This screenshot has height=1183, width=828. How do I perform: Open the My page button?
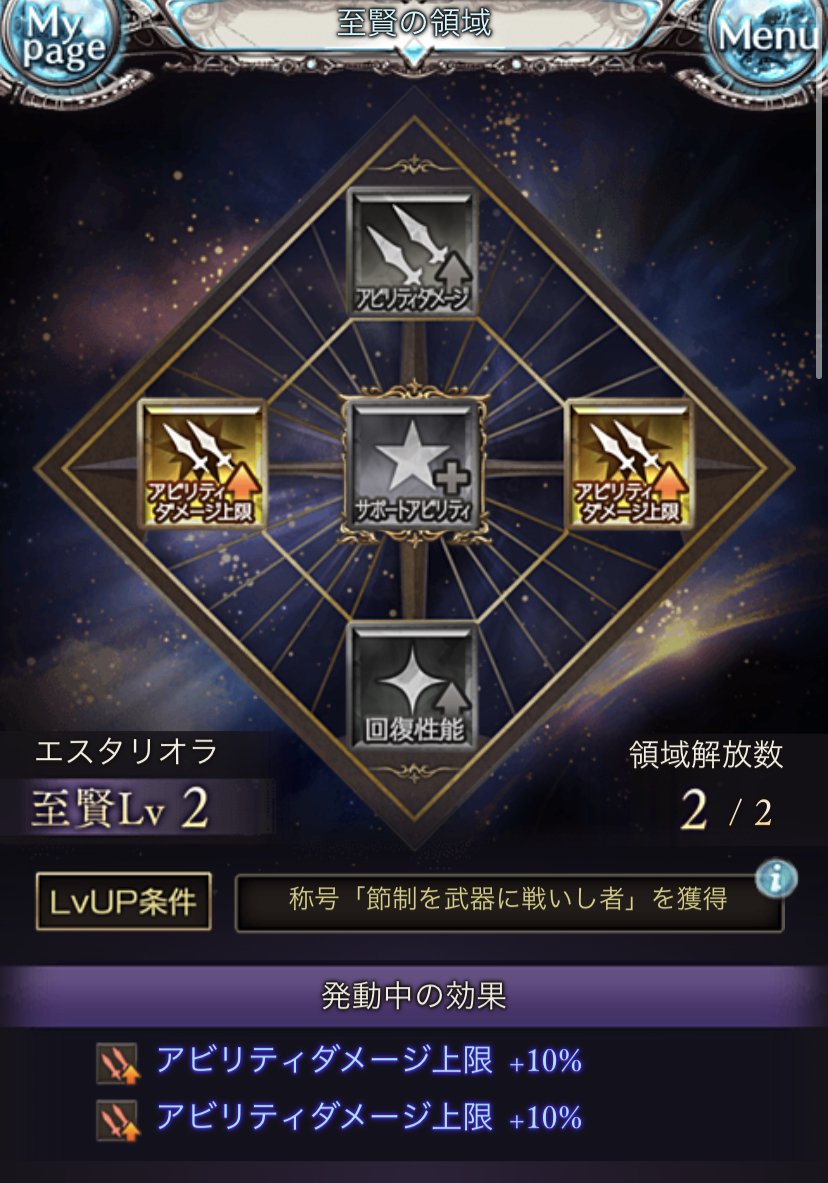pyautogui.click(x=59, y=39)
